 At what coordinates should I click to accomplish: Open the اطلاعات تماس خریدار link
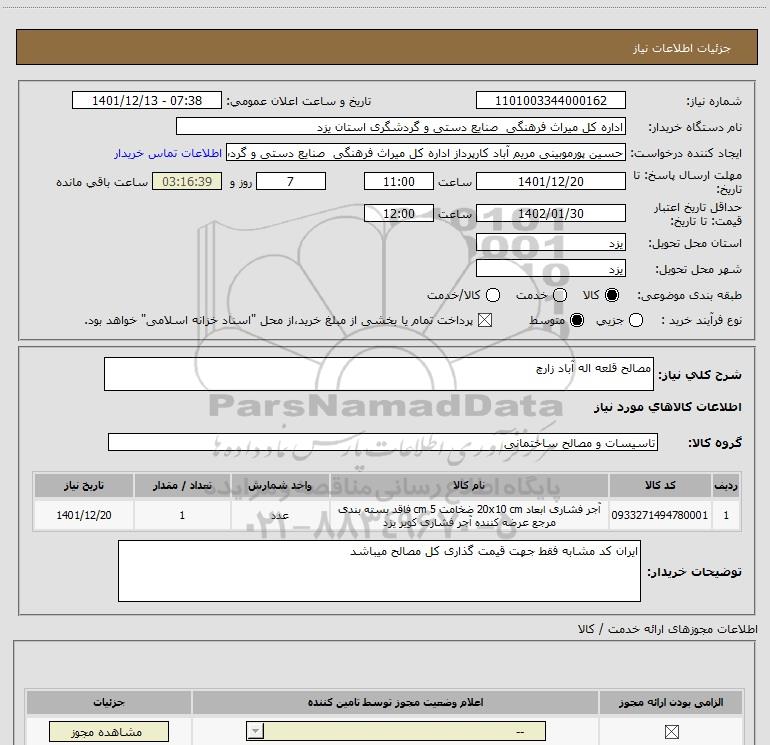pyautogui.click(x=168, y=154)
